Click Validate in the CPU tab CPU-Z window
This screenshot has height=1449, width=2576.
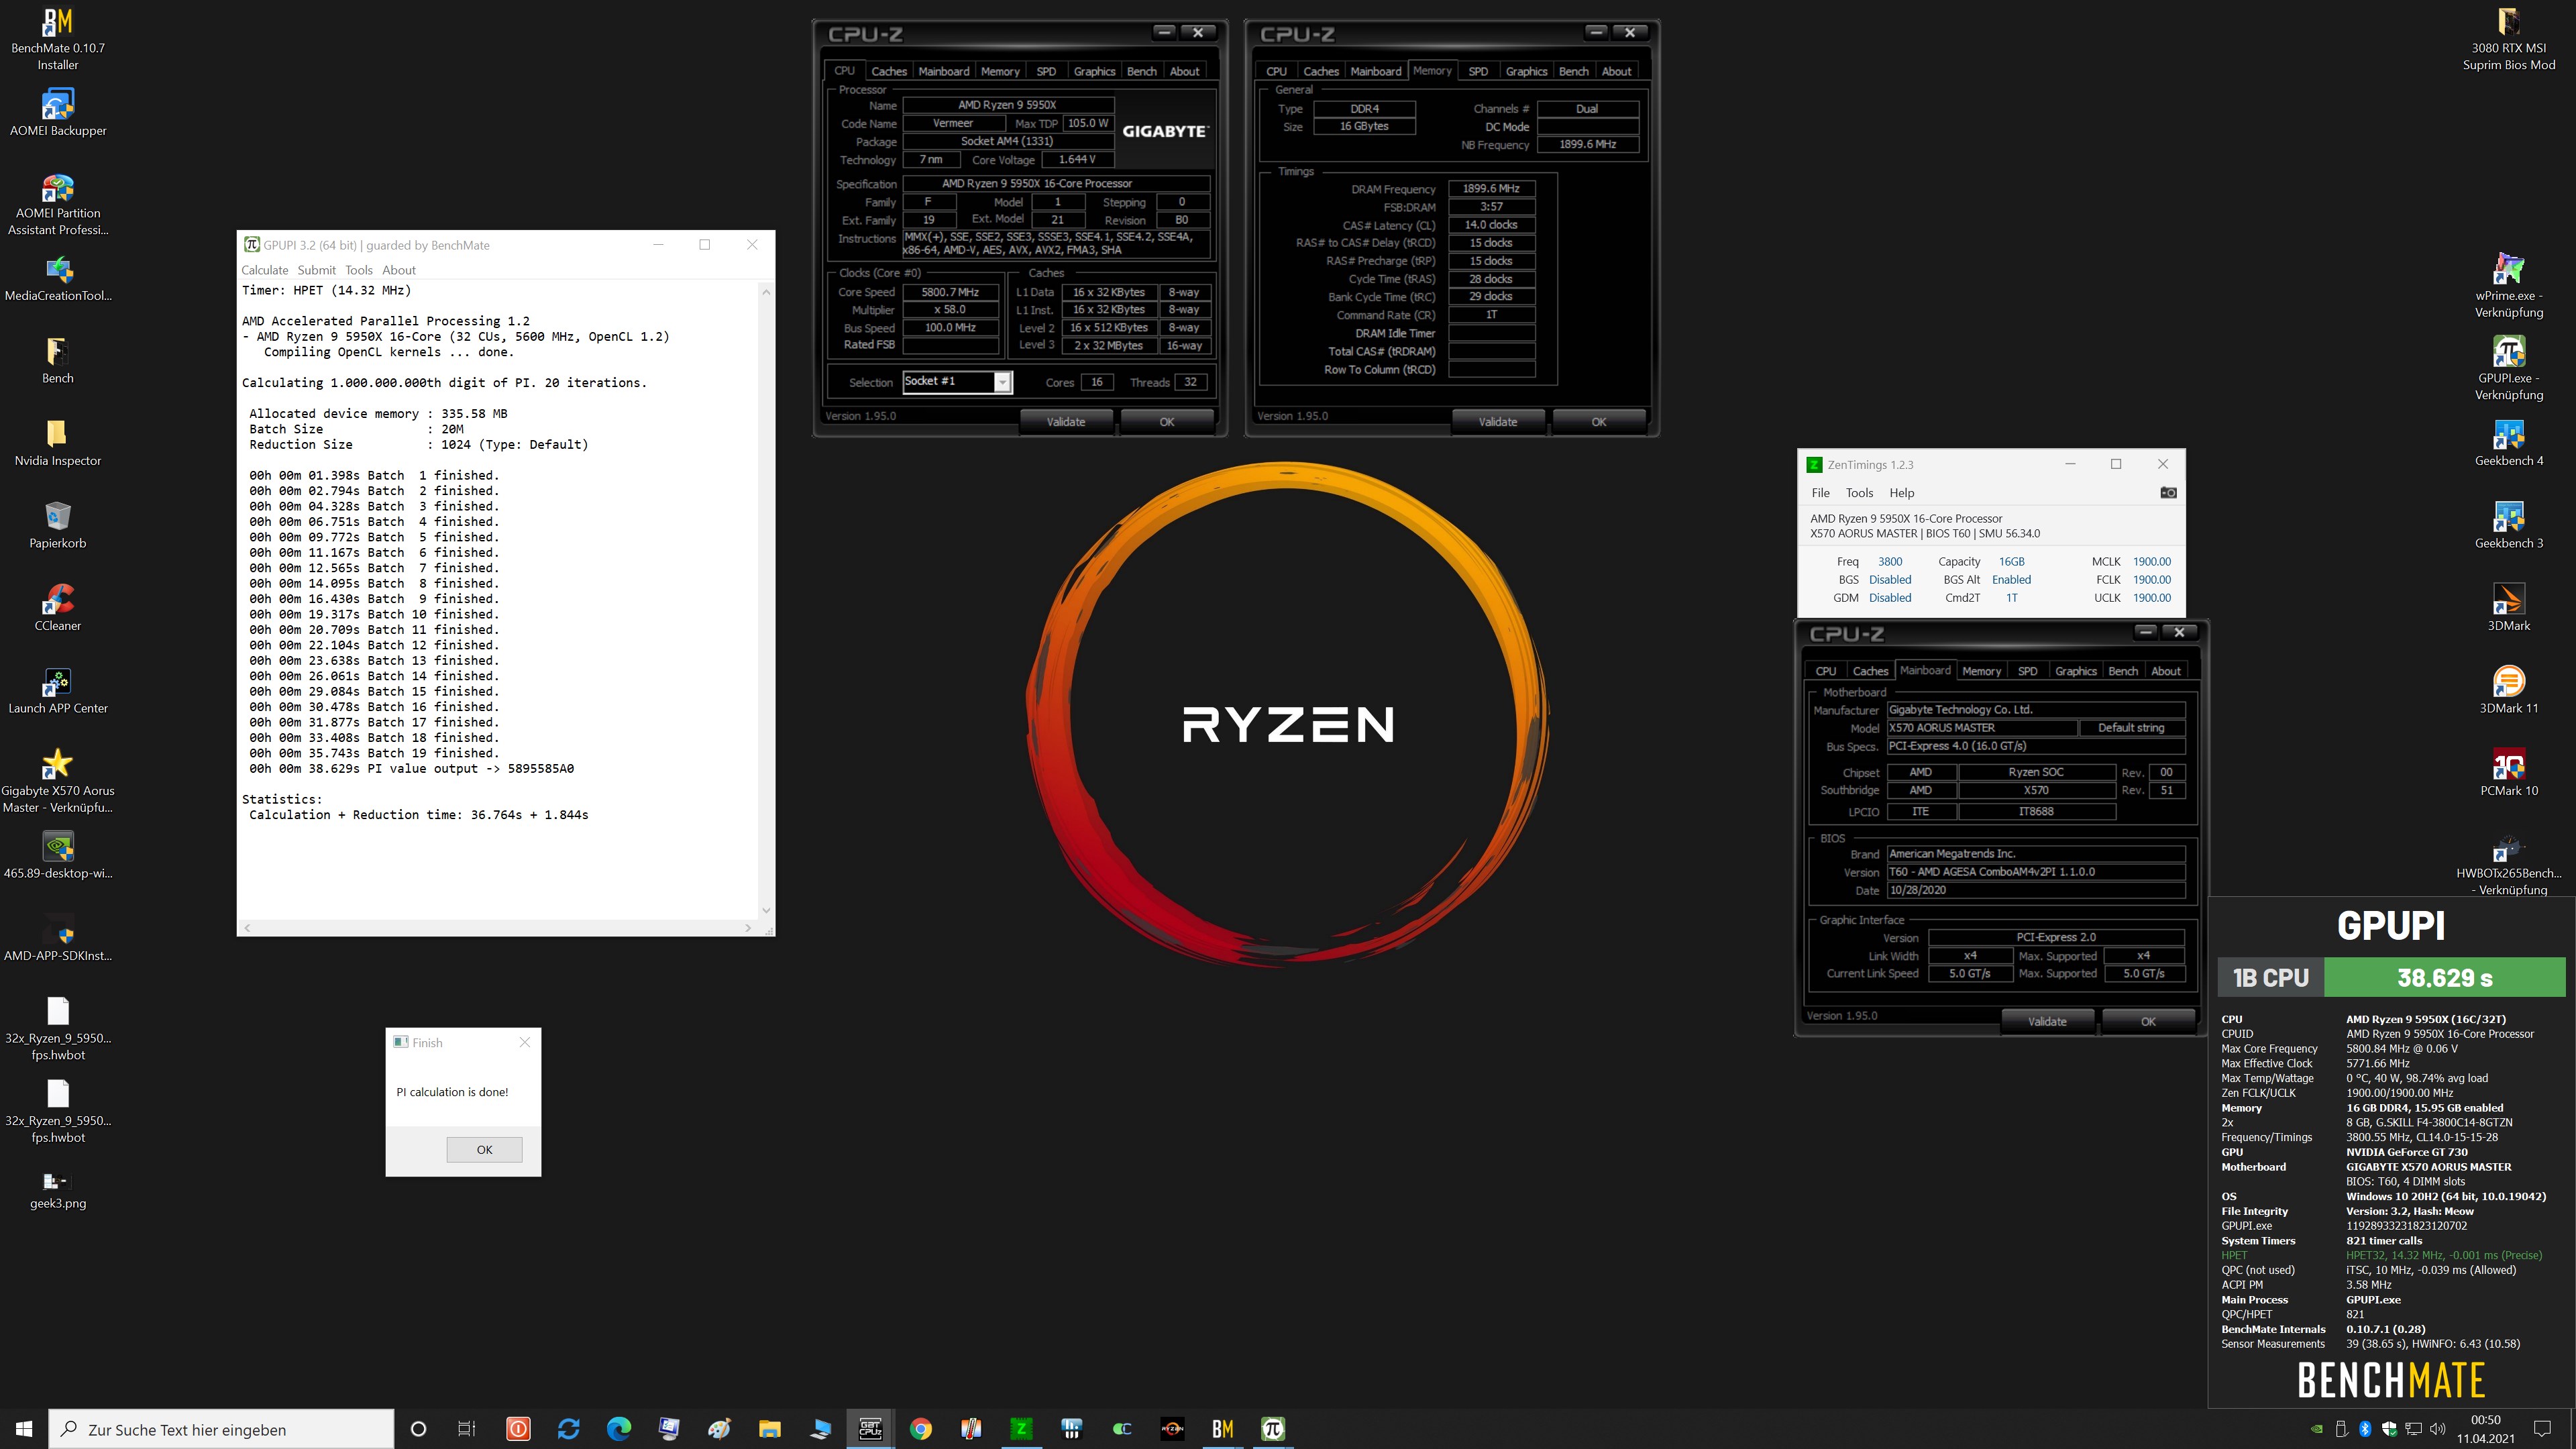tap(1065, 422)
